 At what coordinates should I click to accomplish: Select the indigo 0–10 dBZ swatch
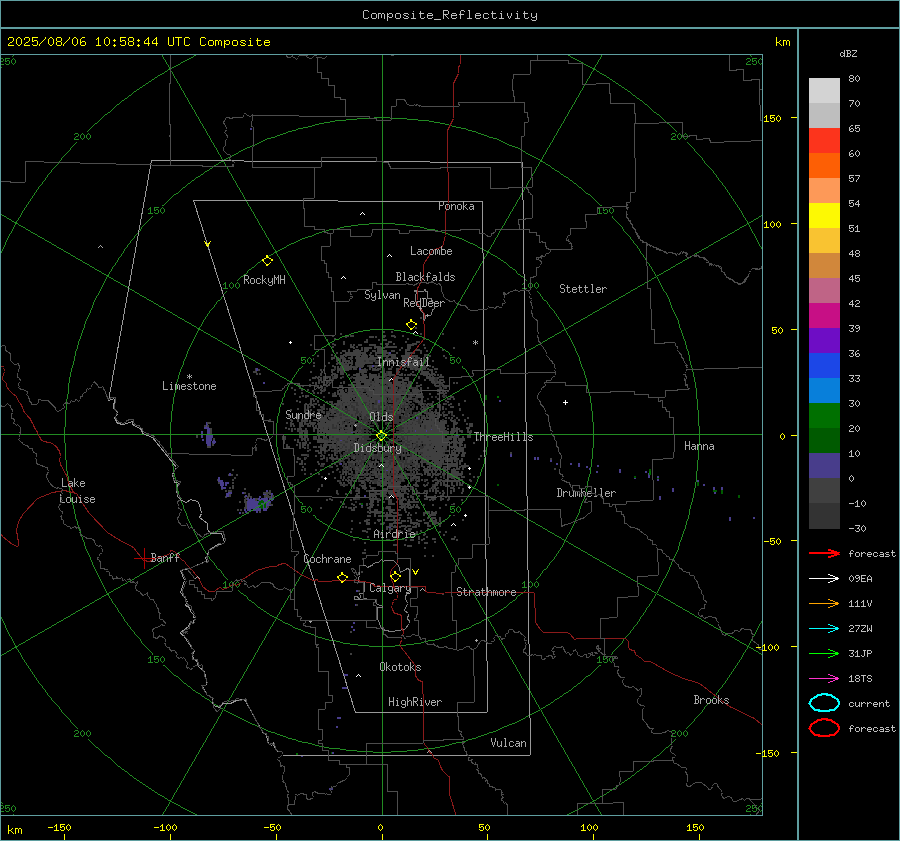(x=824, y=466)
